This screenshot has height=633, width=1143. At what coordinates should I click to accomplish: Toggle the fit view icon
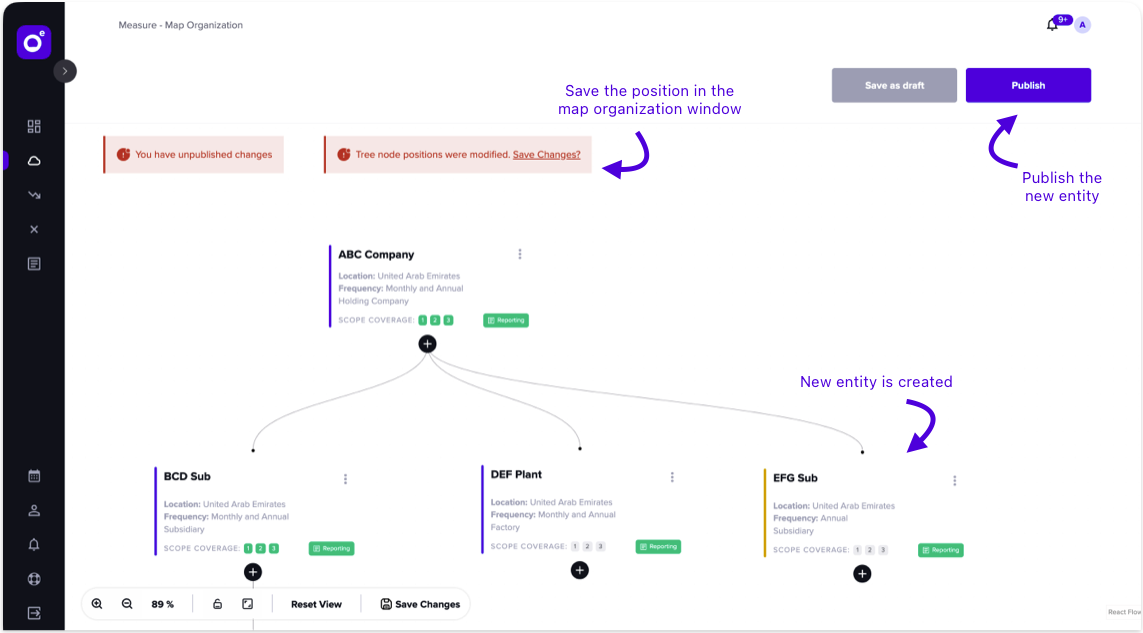pyautogui.click(x=247, y=604)
